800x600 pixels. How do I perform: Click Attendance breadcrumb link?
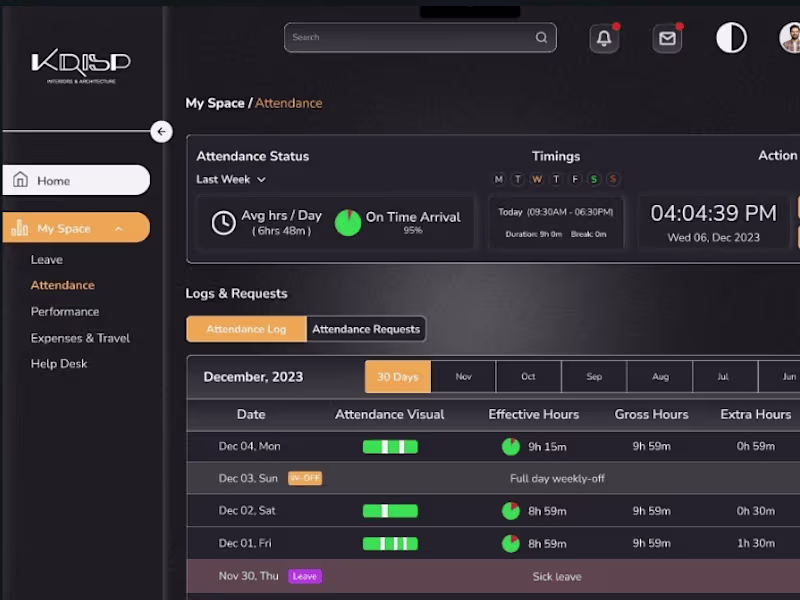pyautogui.click(x=288, y=103)
